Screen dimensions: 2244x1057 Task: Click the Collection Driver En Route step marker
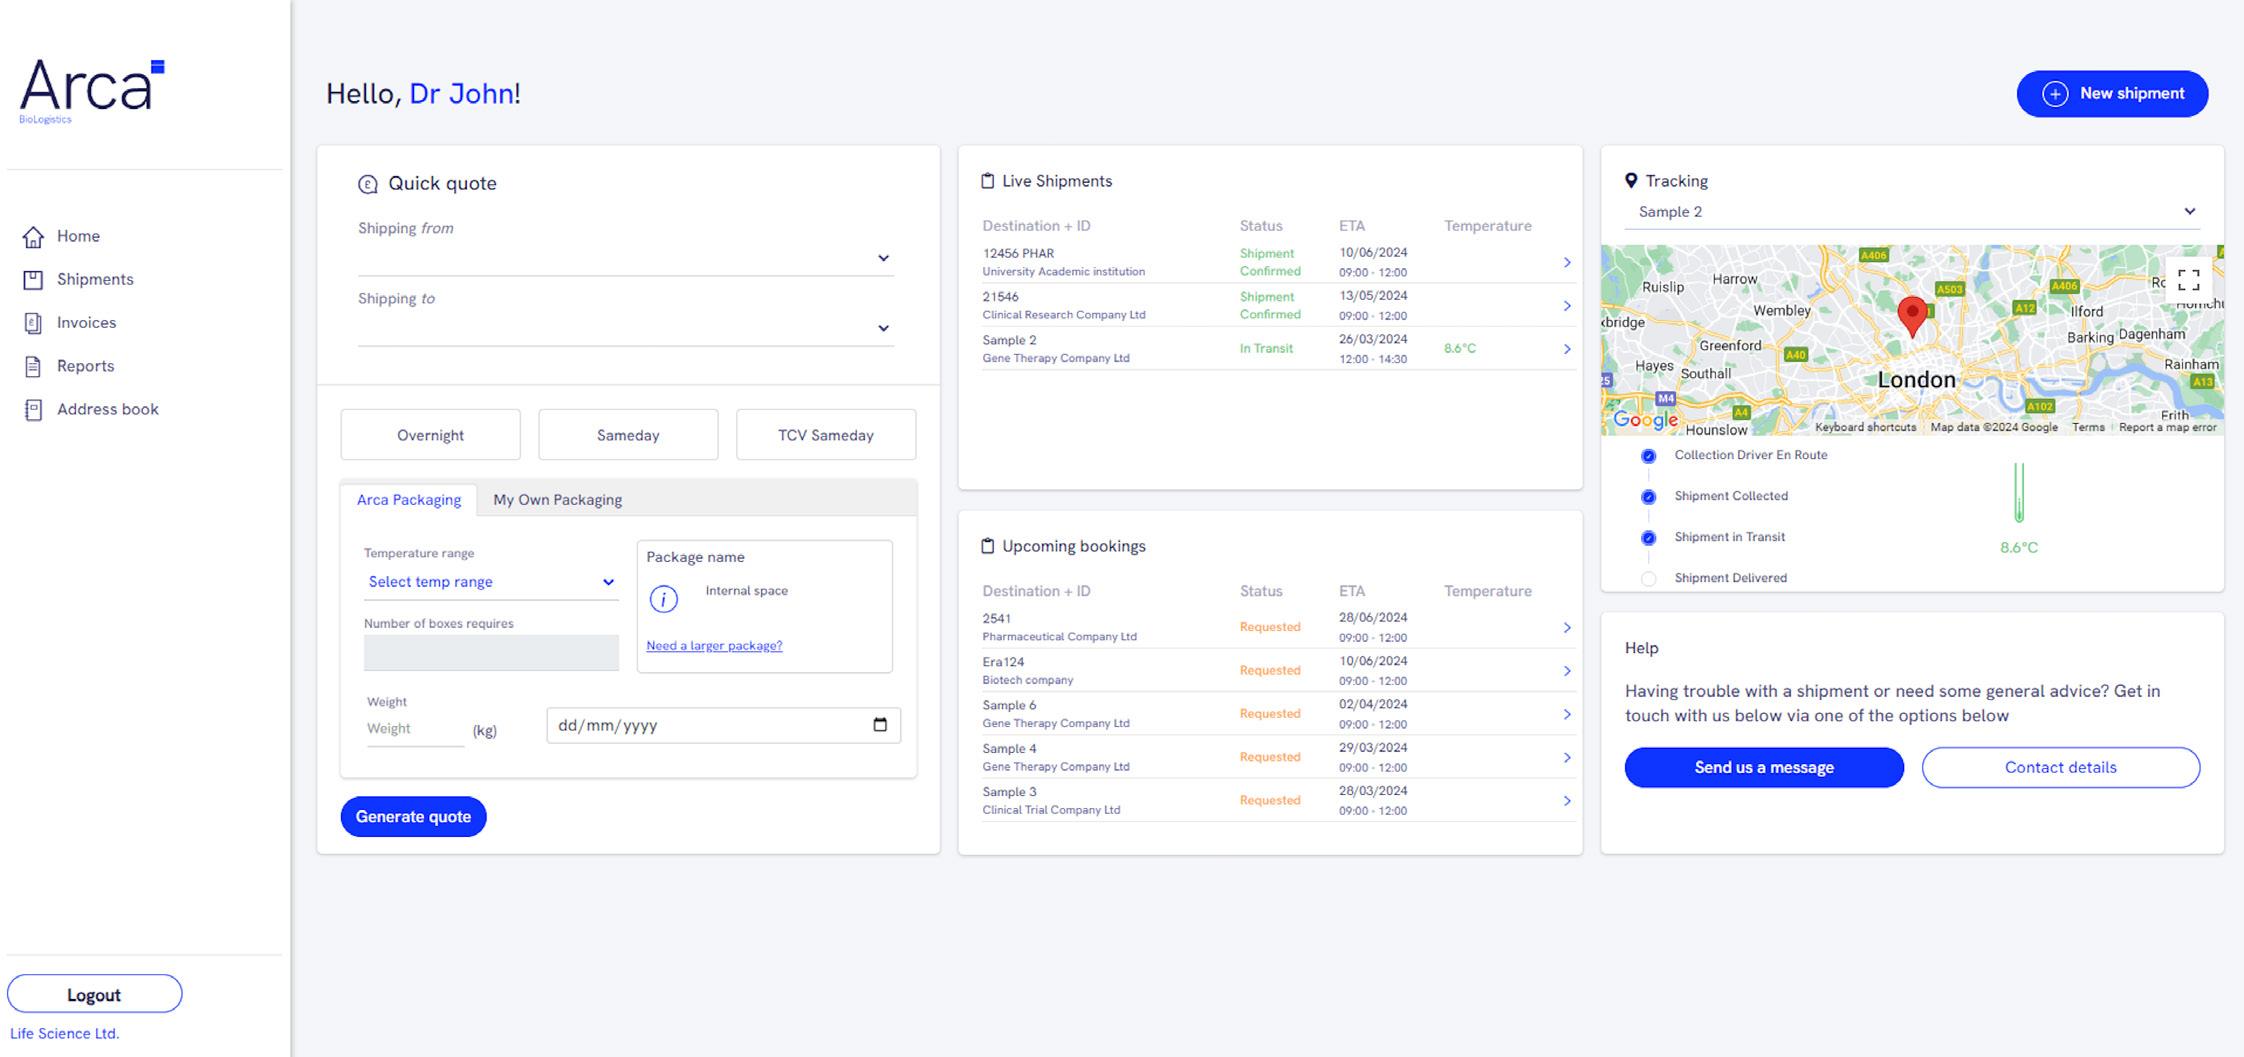coord(1649,456)
